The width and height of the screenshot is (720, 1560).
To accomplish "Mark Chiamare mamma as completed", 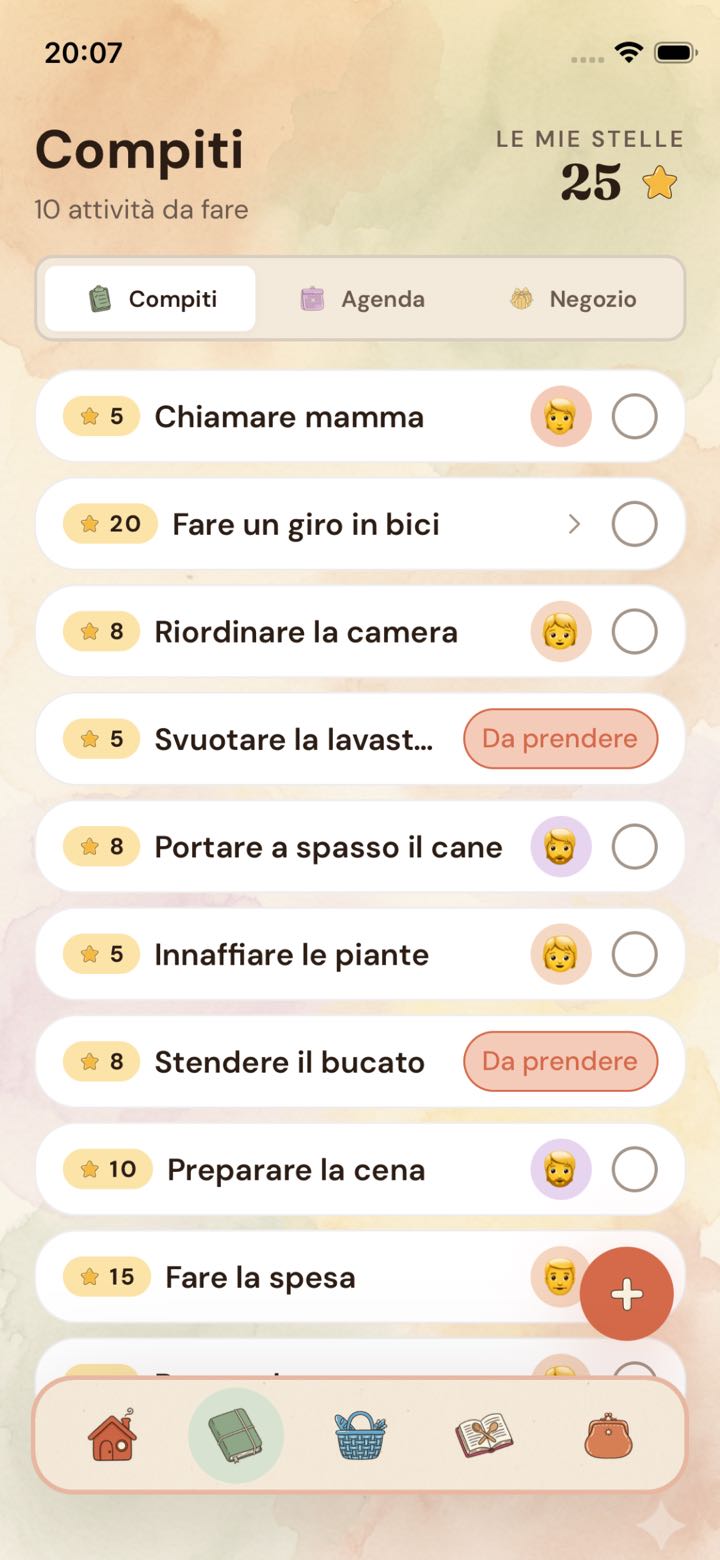I will pyautogui.click(x=634, y=416).
